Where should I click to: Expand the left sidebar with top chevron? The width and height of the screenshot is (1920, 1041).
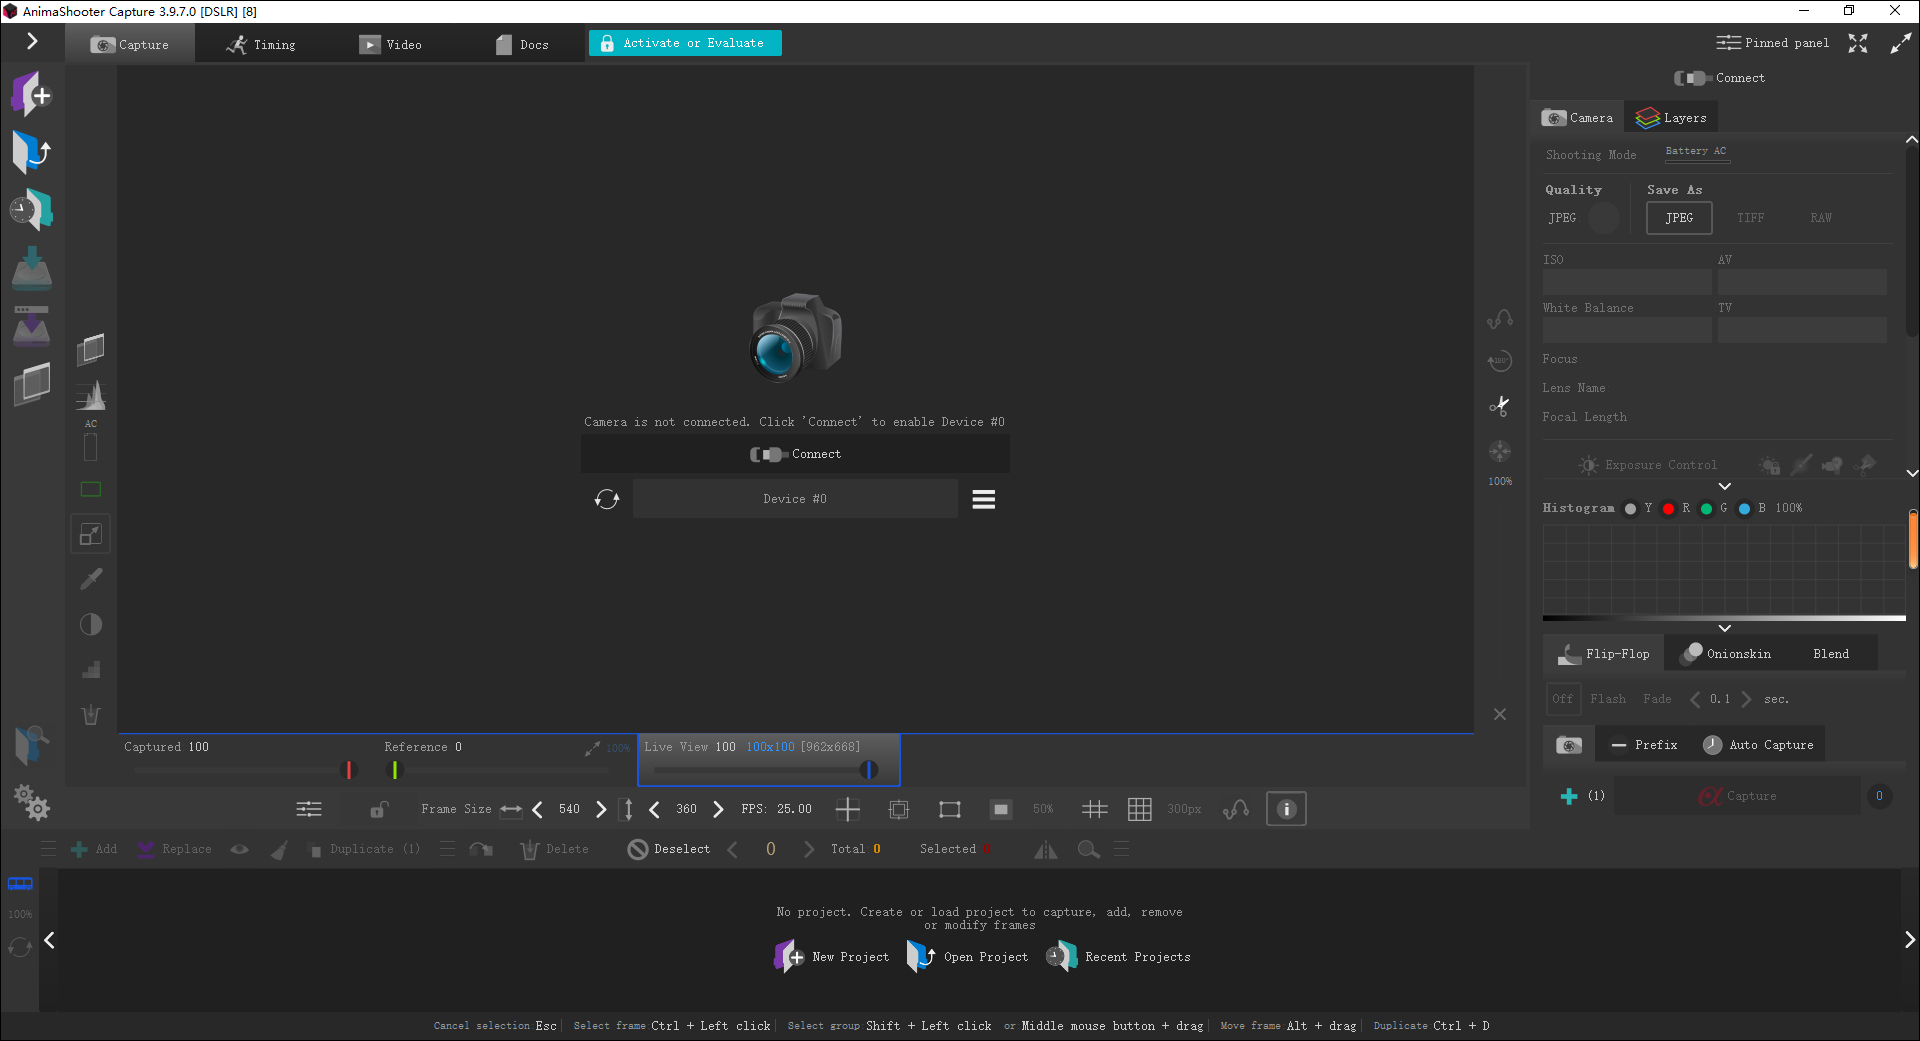32,41
